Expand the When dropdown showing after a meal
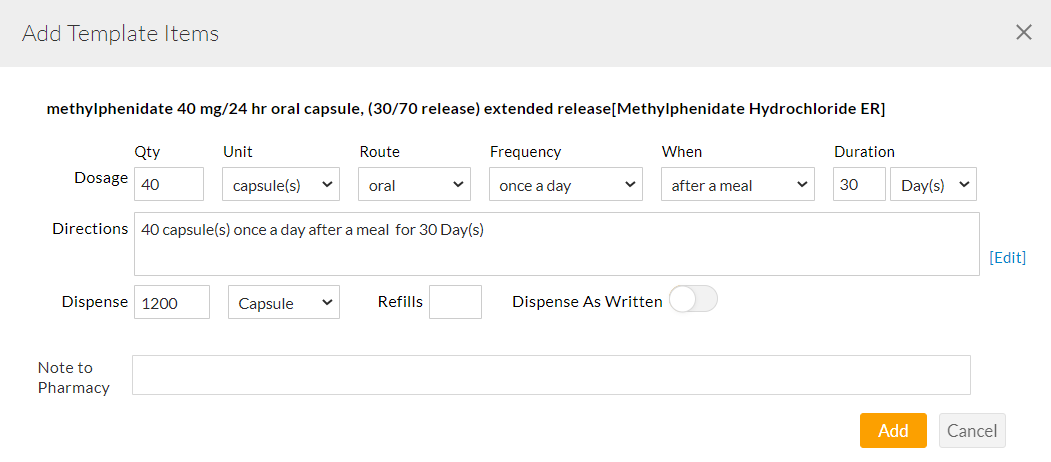The image size is (1051, 462). coord(738,185)
